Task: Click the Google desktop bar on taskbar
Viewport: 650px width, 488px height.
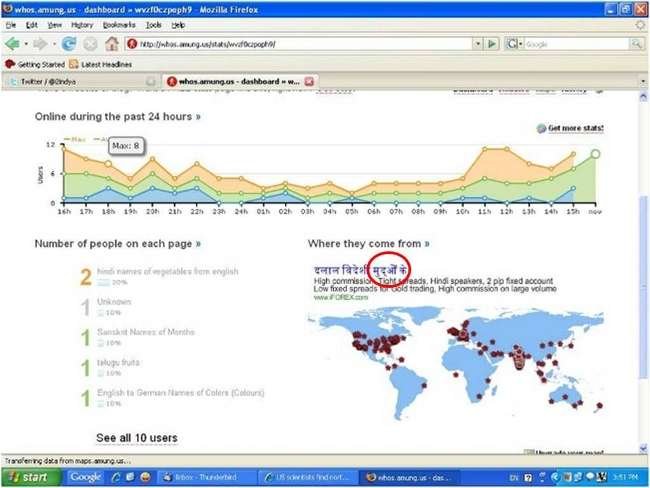Action: 85,477
